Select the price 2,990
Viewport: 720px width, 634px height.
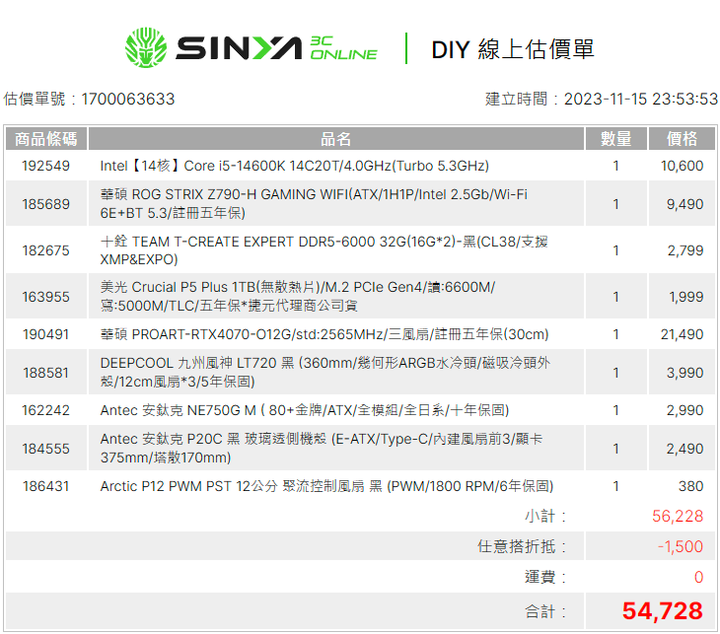coord(685,410)
